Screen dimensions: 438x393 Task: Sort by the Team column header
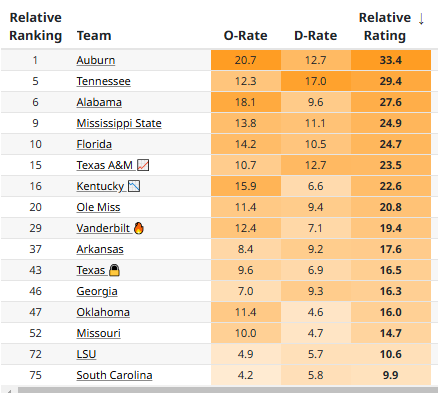tap(94, 35)
